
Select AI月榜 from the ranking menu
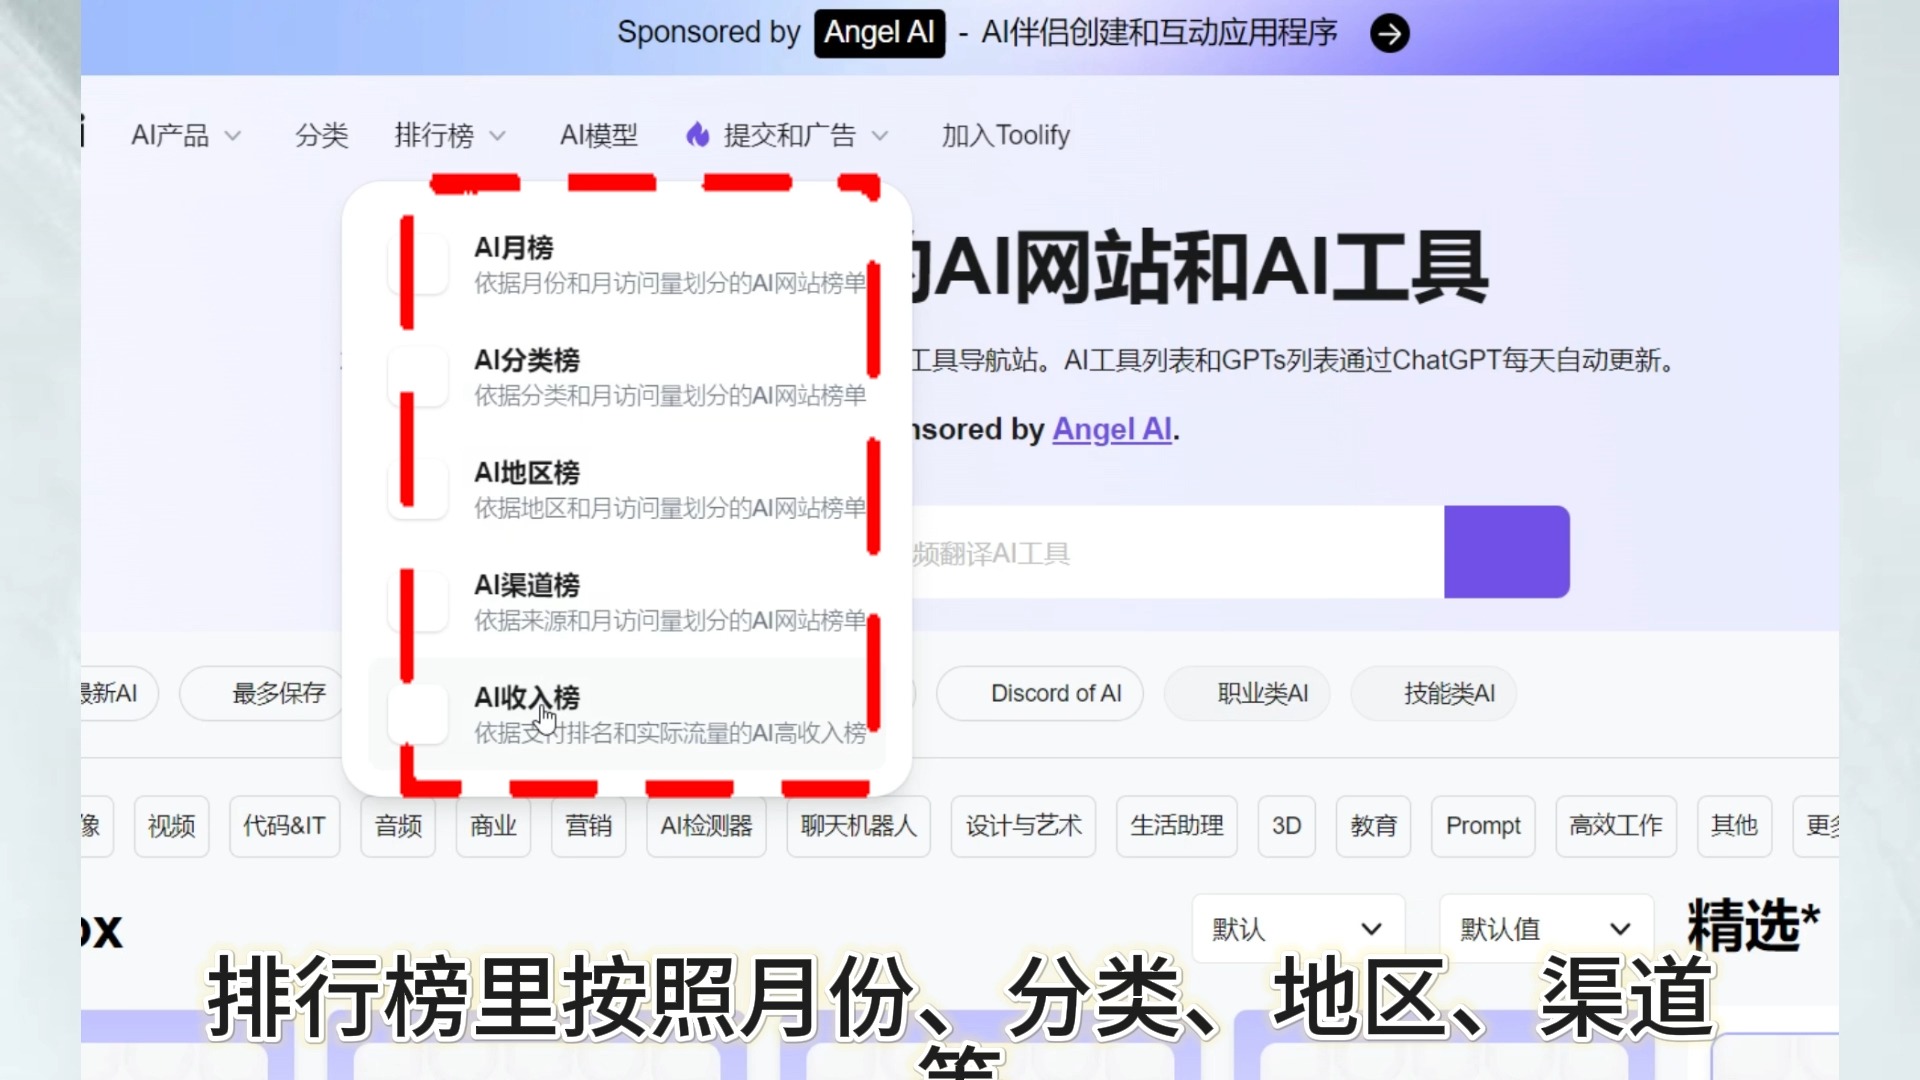627,265
